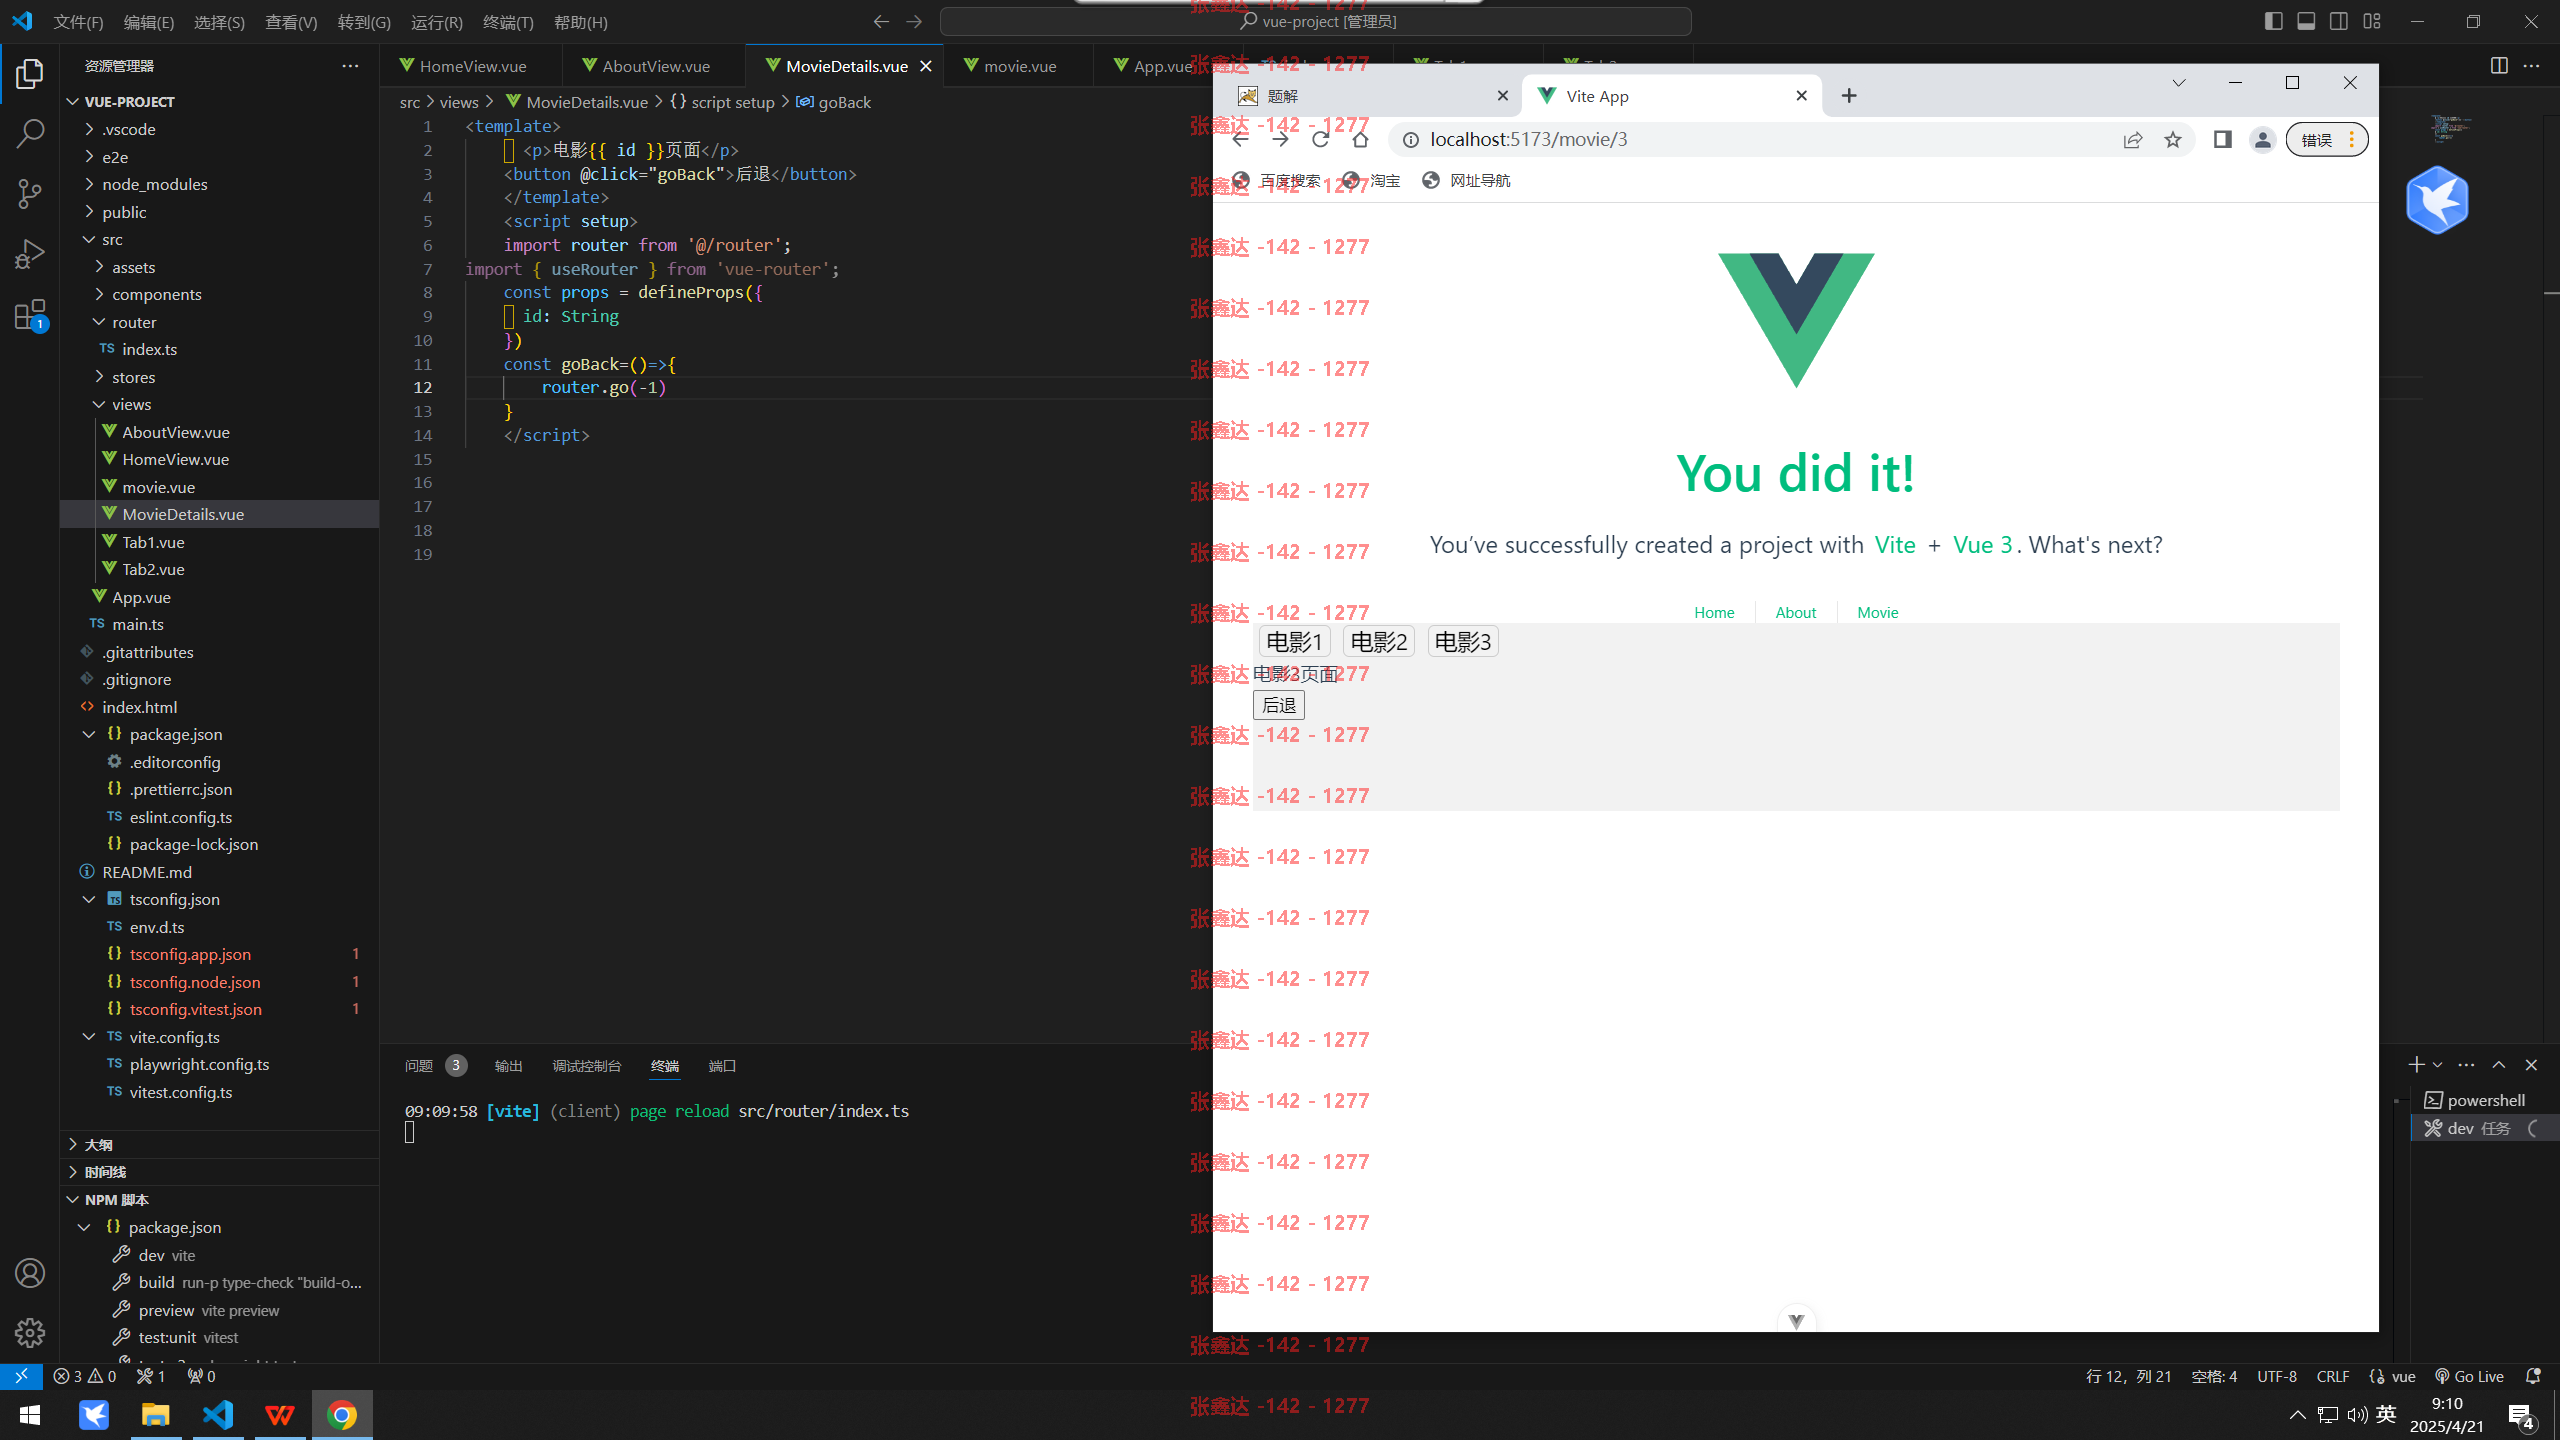Screen dimensions: 2560x1440
Task: Open new terminal launch profile dropdown
Action: pyautogui.click(x=2437, y=1065)
